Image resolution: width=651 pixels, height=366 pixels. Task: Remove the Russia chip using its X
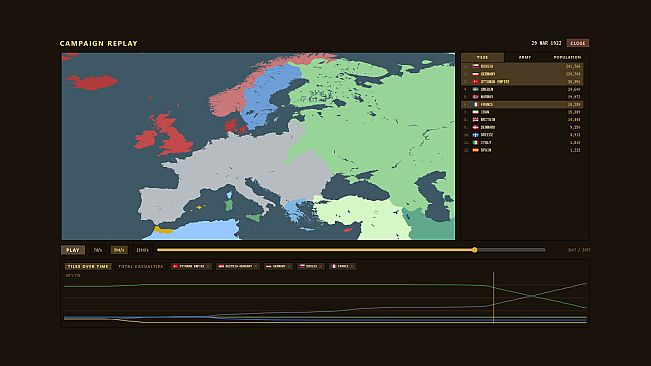(321, 266)
